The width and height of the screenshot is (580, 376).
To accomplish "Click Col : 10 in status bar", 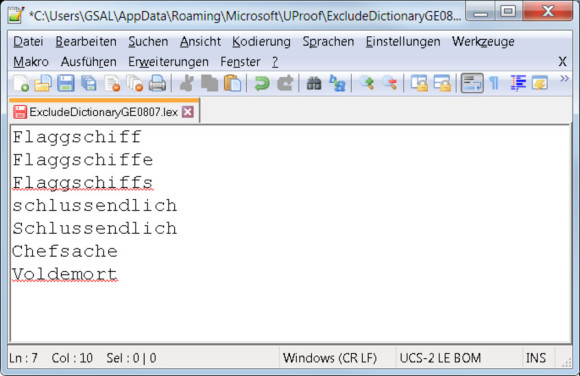I will coord(72,358).
